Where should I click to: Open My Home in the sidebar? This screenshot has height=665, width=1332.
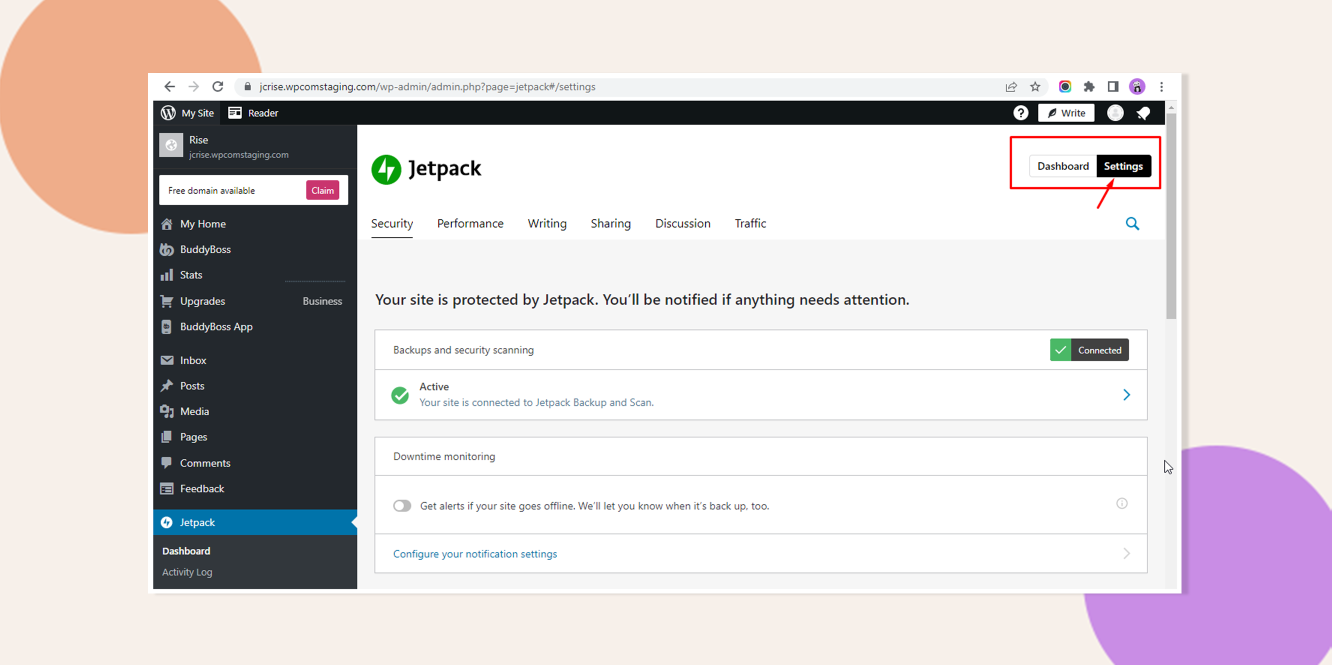(203, 224)
